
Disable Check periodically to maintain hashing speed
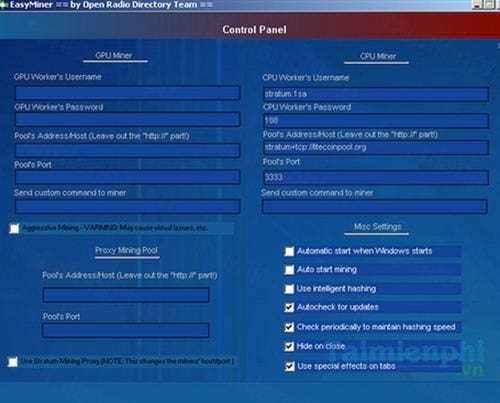click(x=289, y=327)
